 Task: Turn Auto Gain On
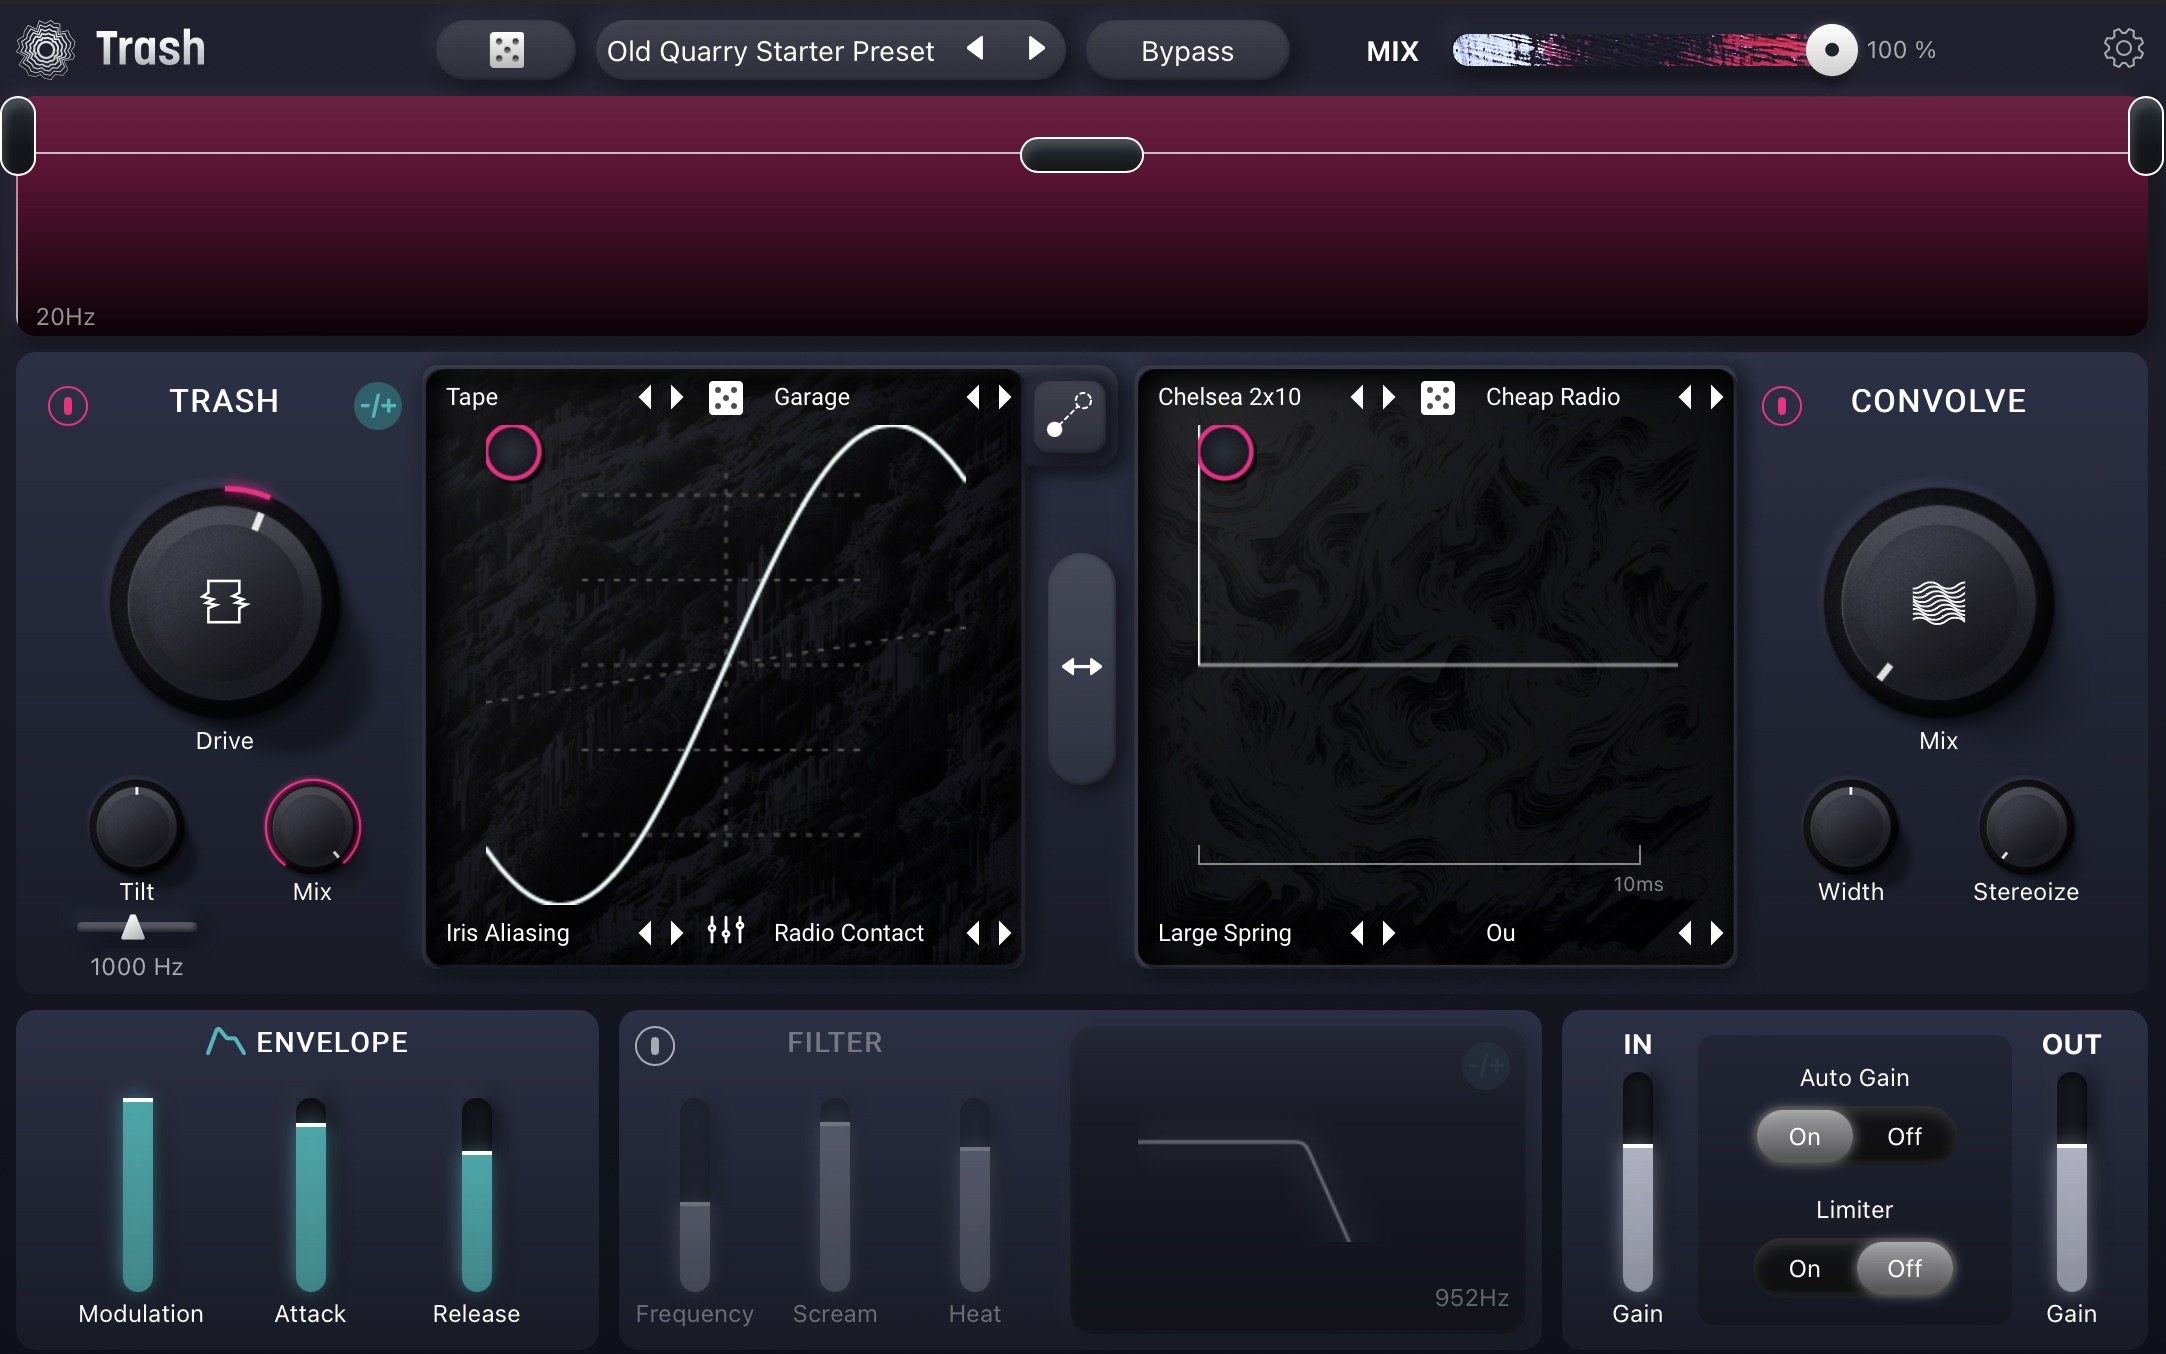1804,1136
